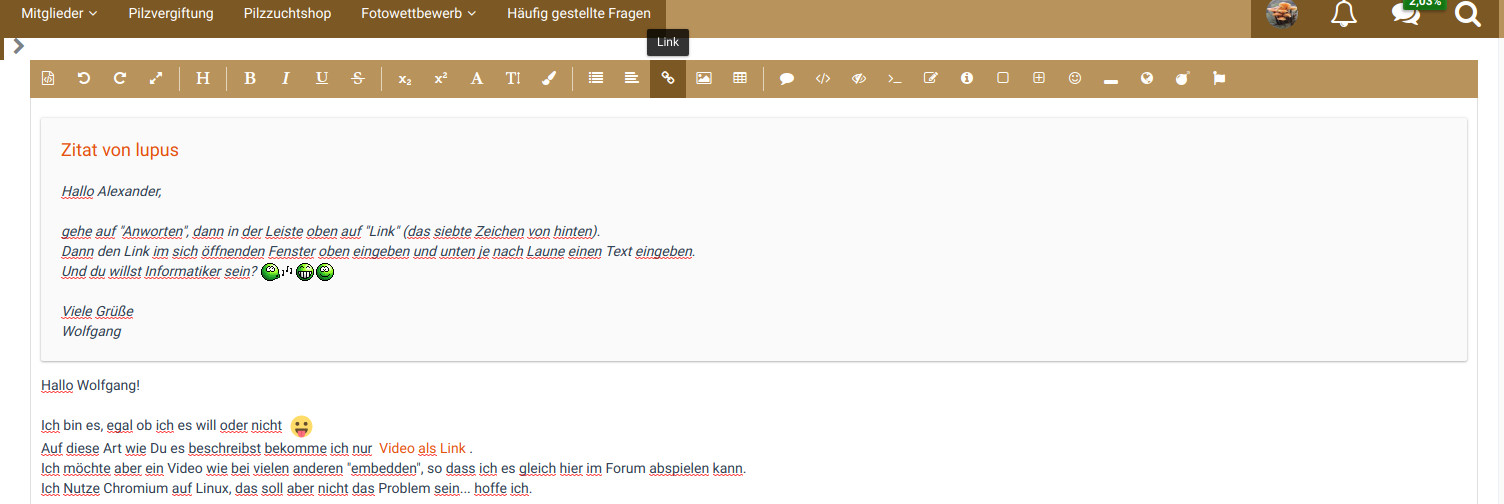This screenshot has height=504, width=1504.
Task: Open the smiley emoji picker
Action: (x=1075, y=78)
